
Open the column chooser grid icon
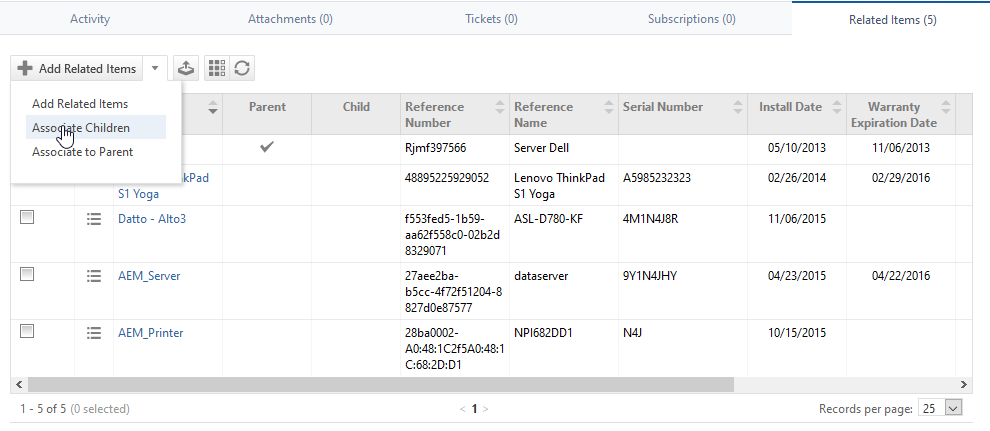coord(216,68)
